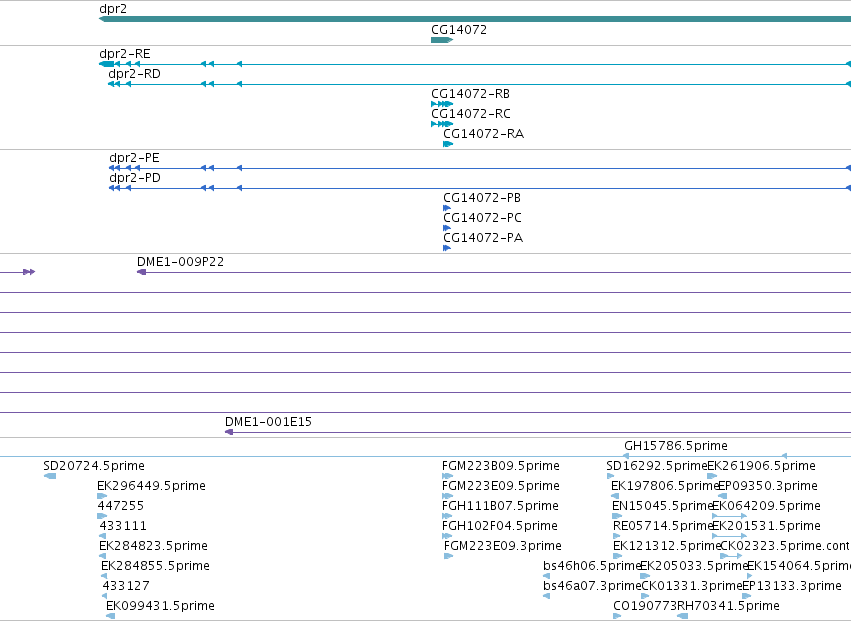Viewport: 851px width, 621px height.
Task: Click the CG14072-PB protein arrow glyph
Action: [x=447, y=208]
